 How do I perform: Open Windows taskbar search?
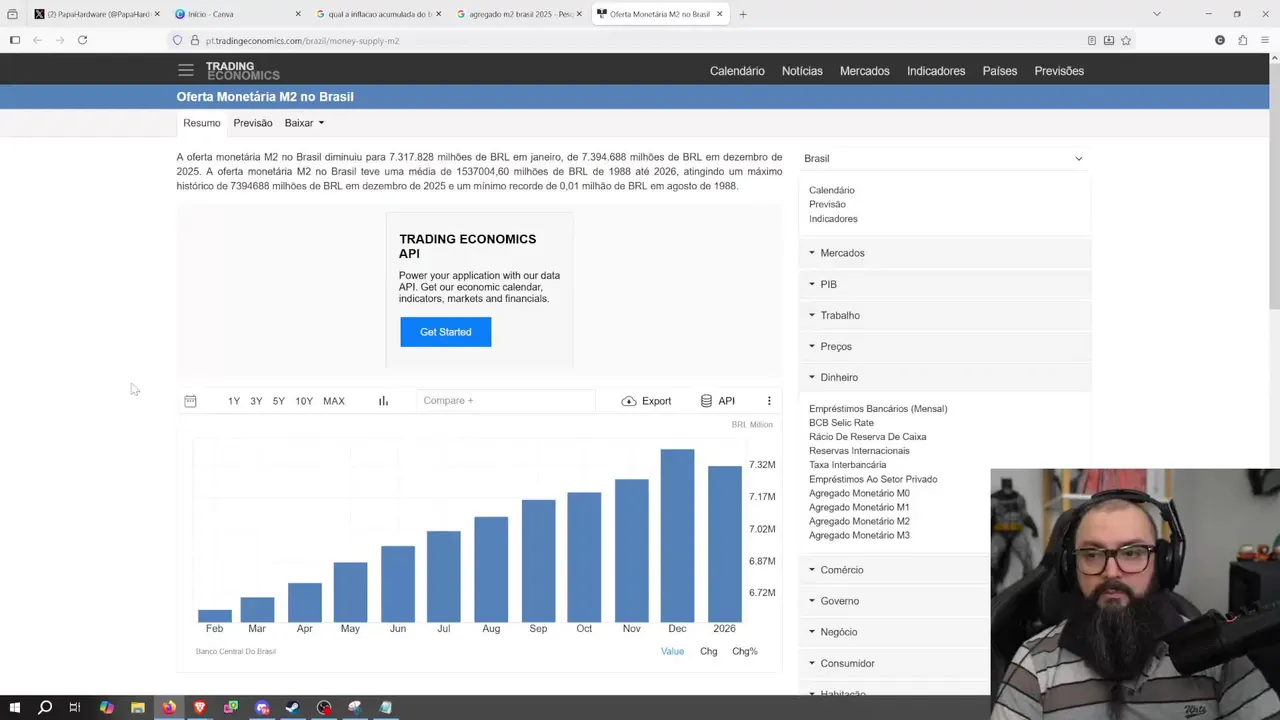tap(45, 707)
